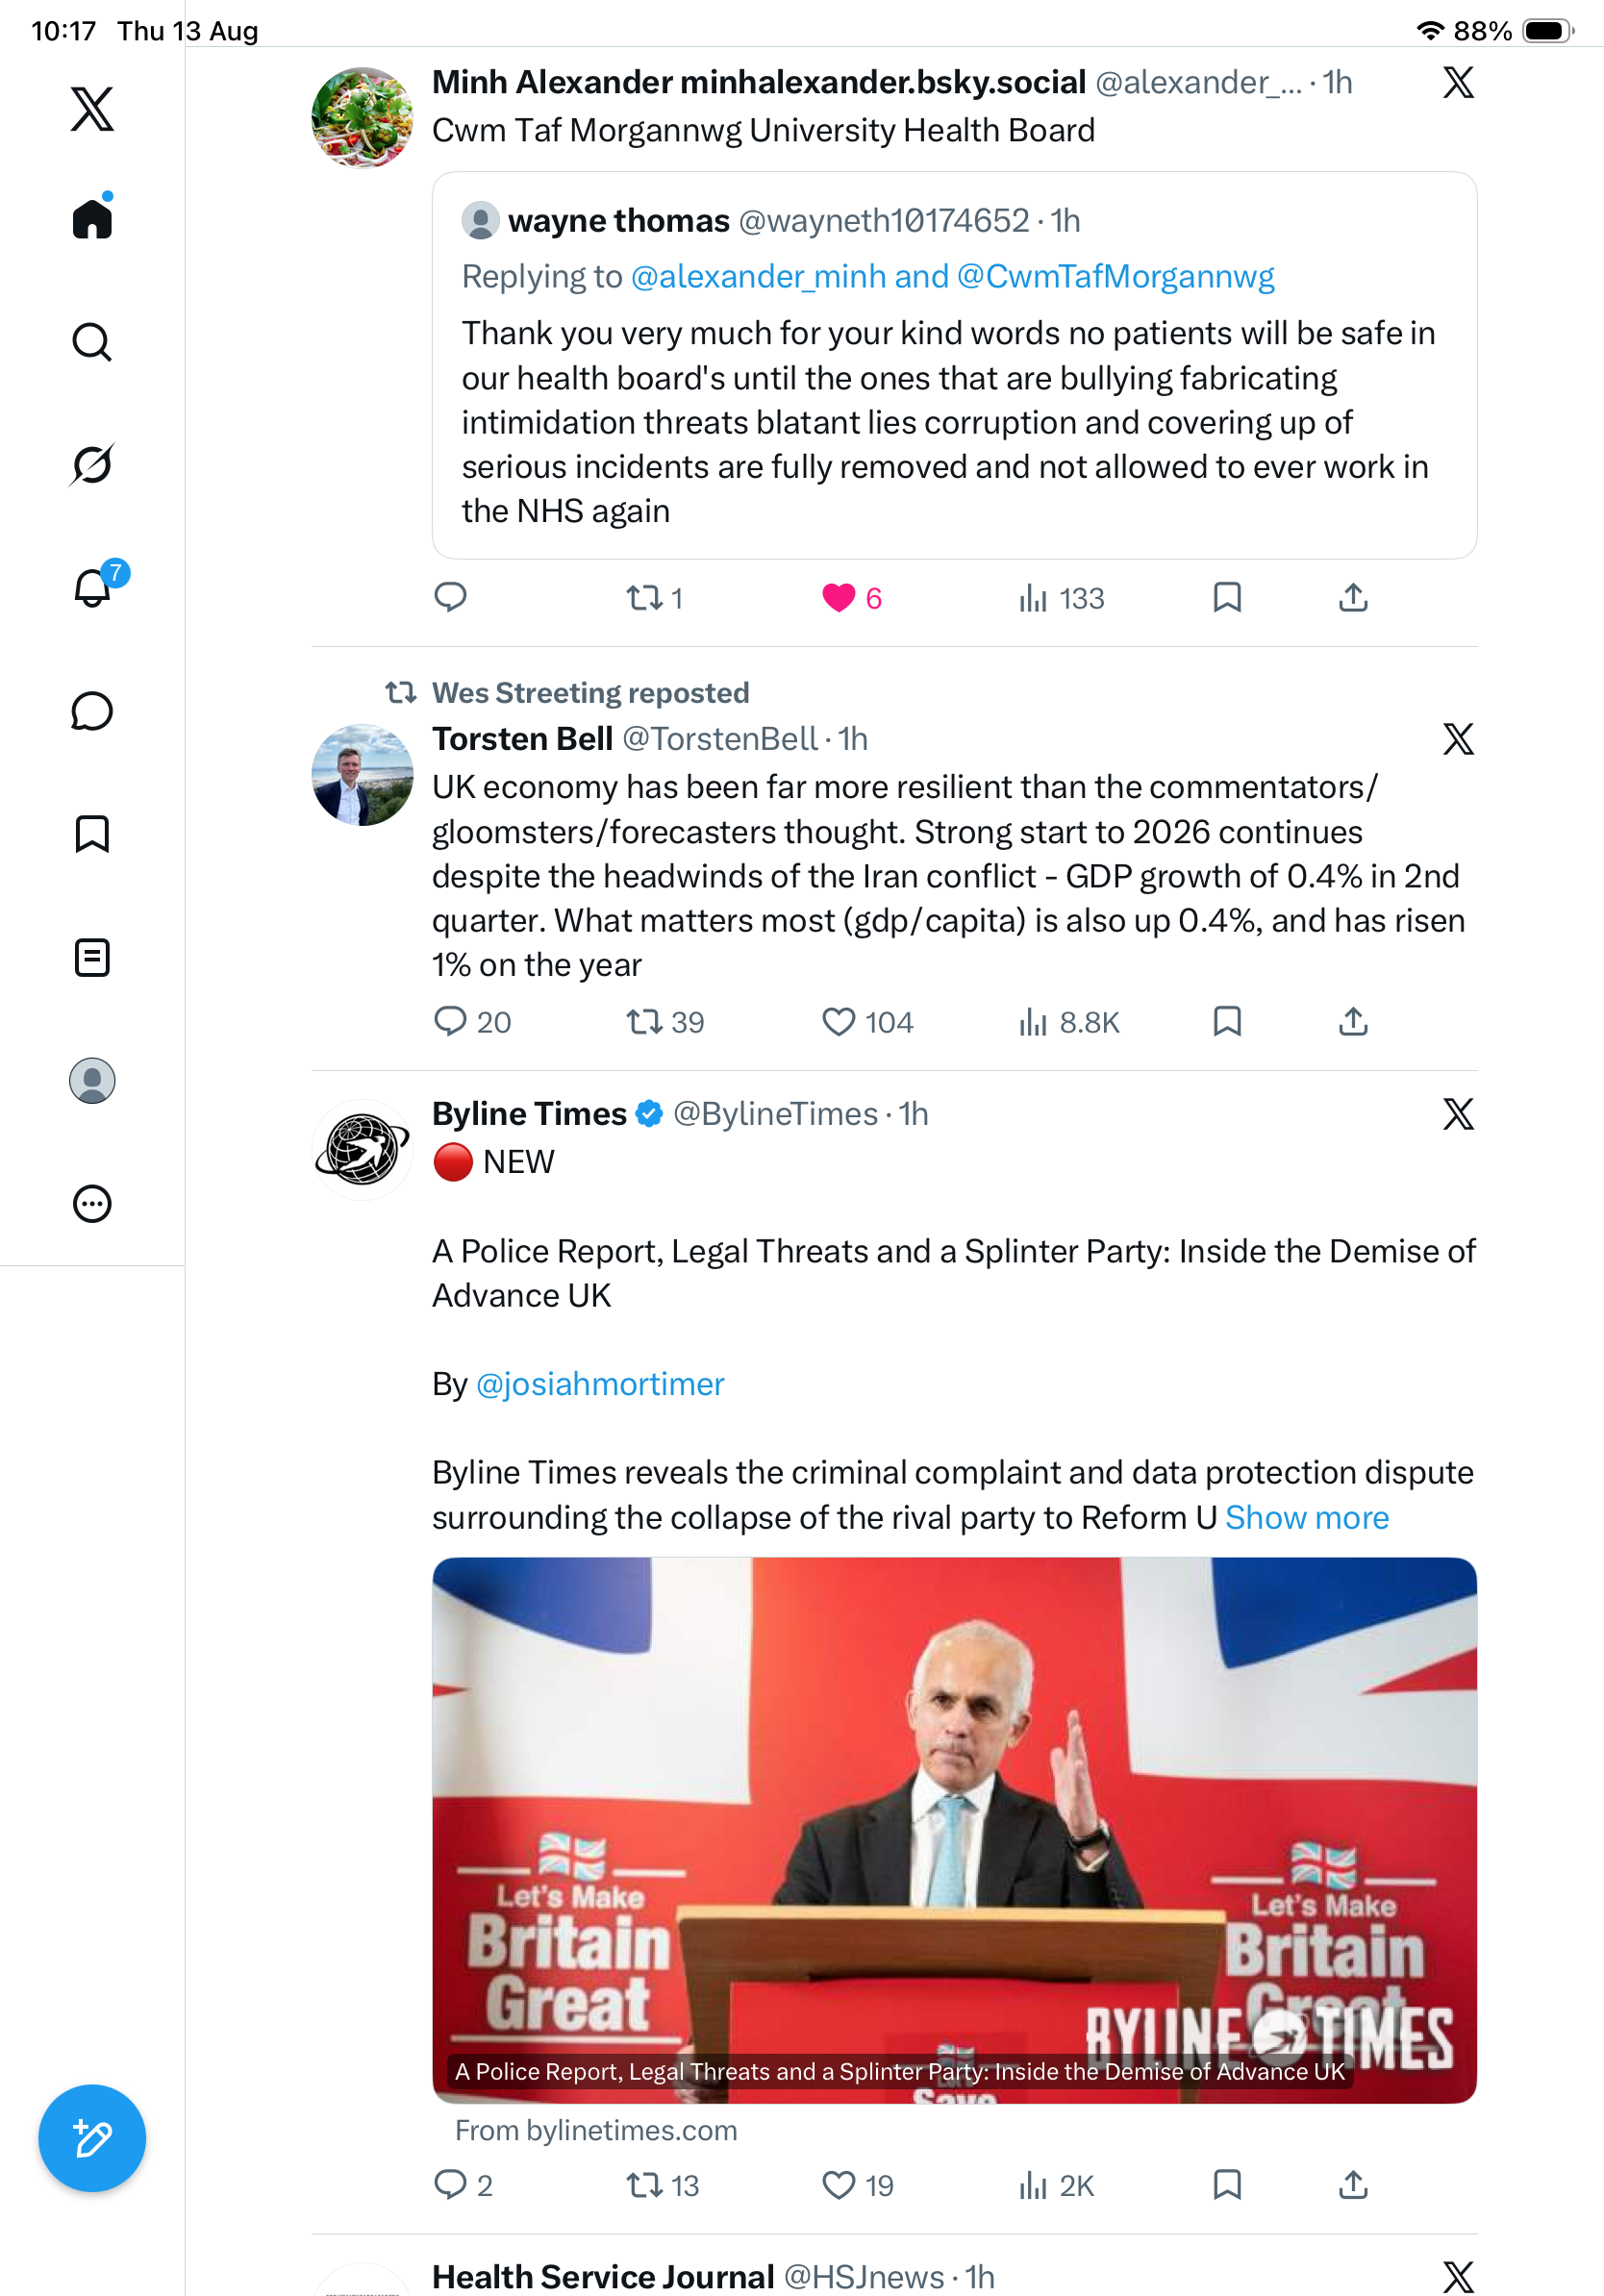
Task: Open X menu on Torsten Bell post
Action: [x=1458, y=739]
